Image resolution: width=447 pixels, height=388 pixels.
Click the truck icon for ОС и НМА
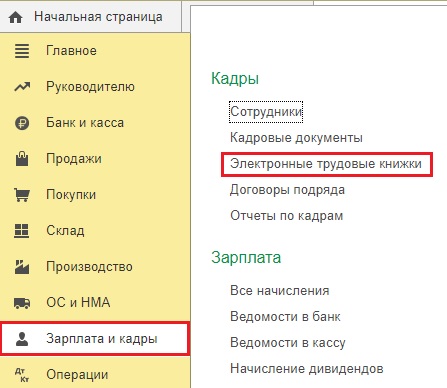point(22,303)
